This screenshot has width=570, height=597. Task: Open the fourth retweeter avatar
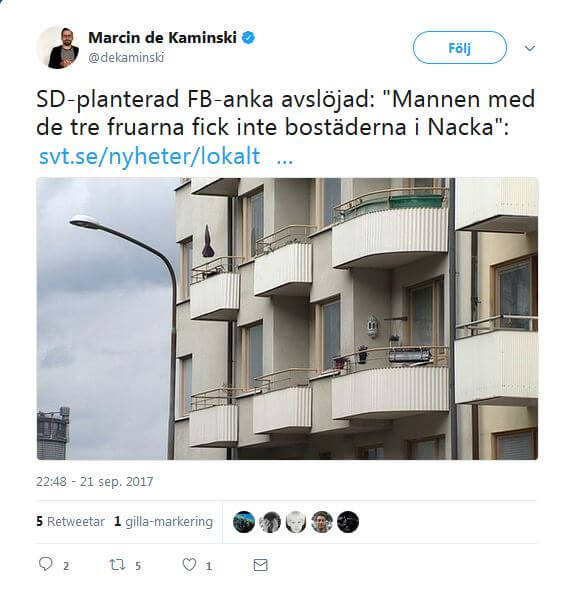pos(322,522)
